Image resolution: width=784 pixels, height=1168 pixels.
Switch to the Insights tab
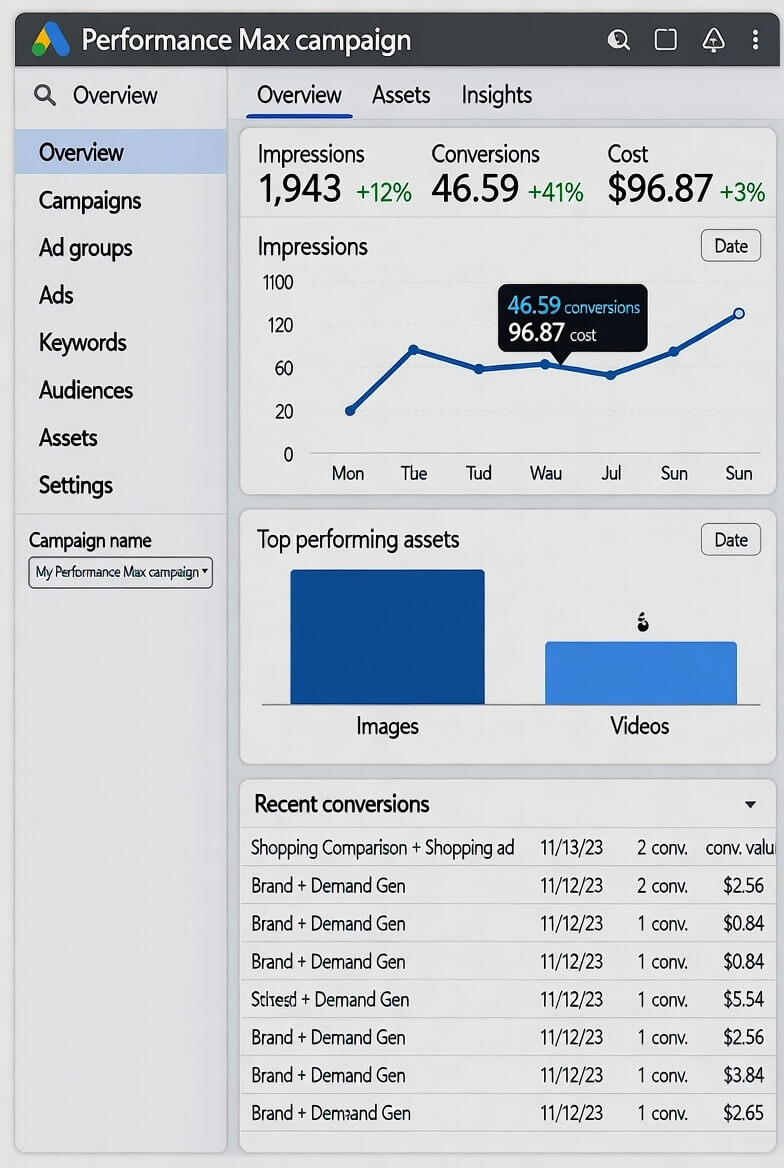496,95
